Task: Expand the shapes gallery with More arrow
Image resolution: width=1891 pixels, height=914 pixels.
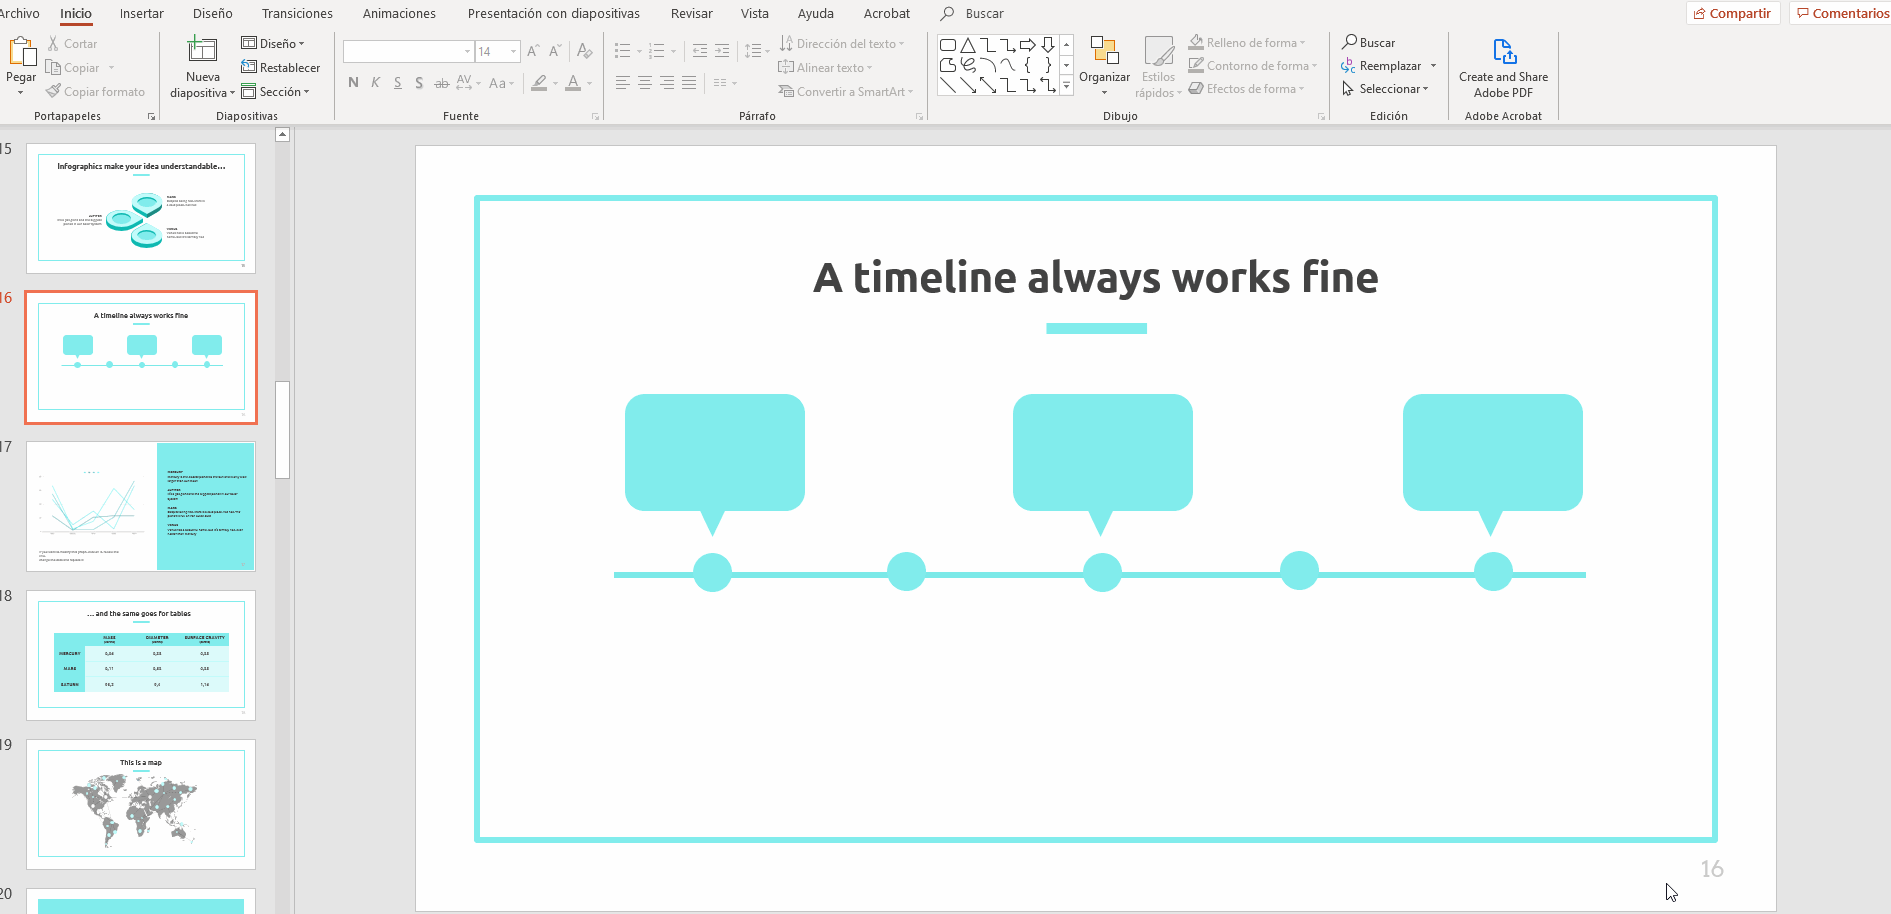Action: click(1067, 86)
